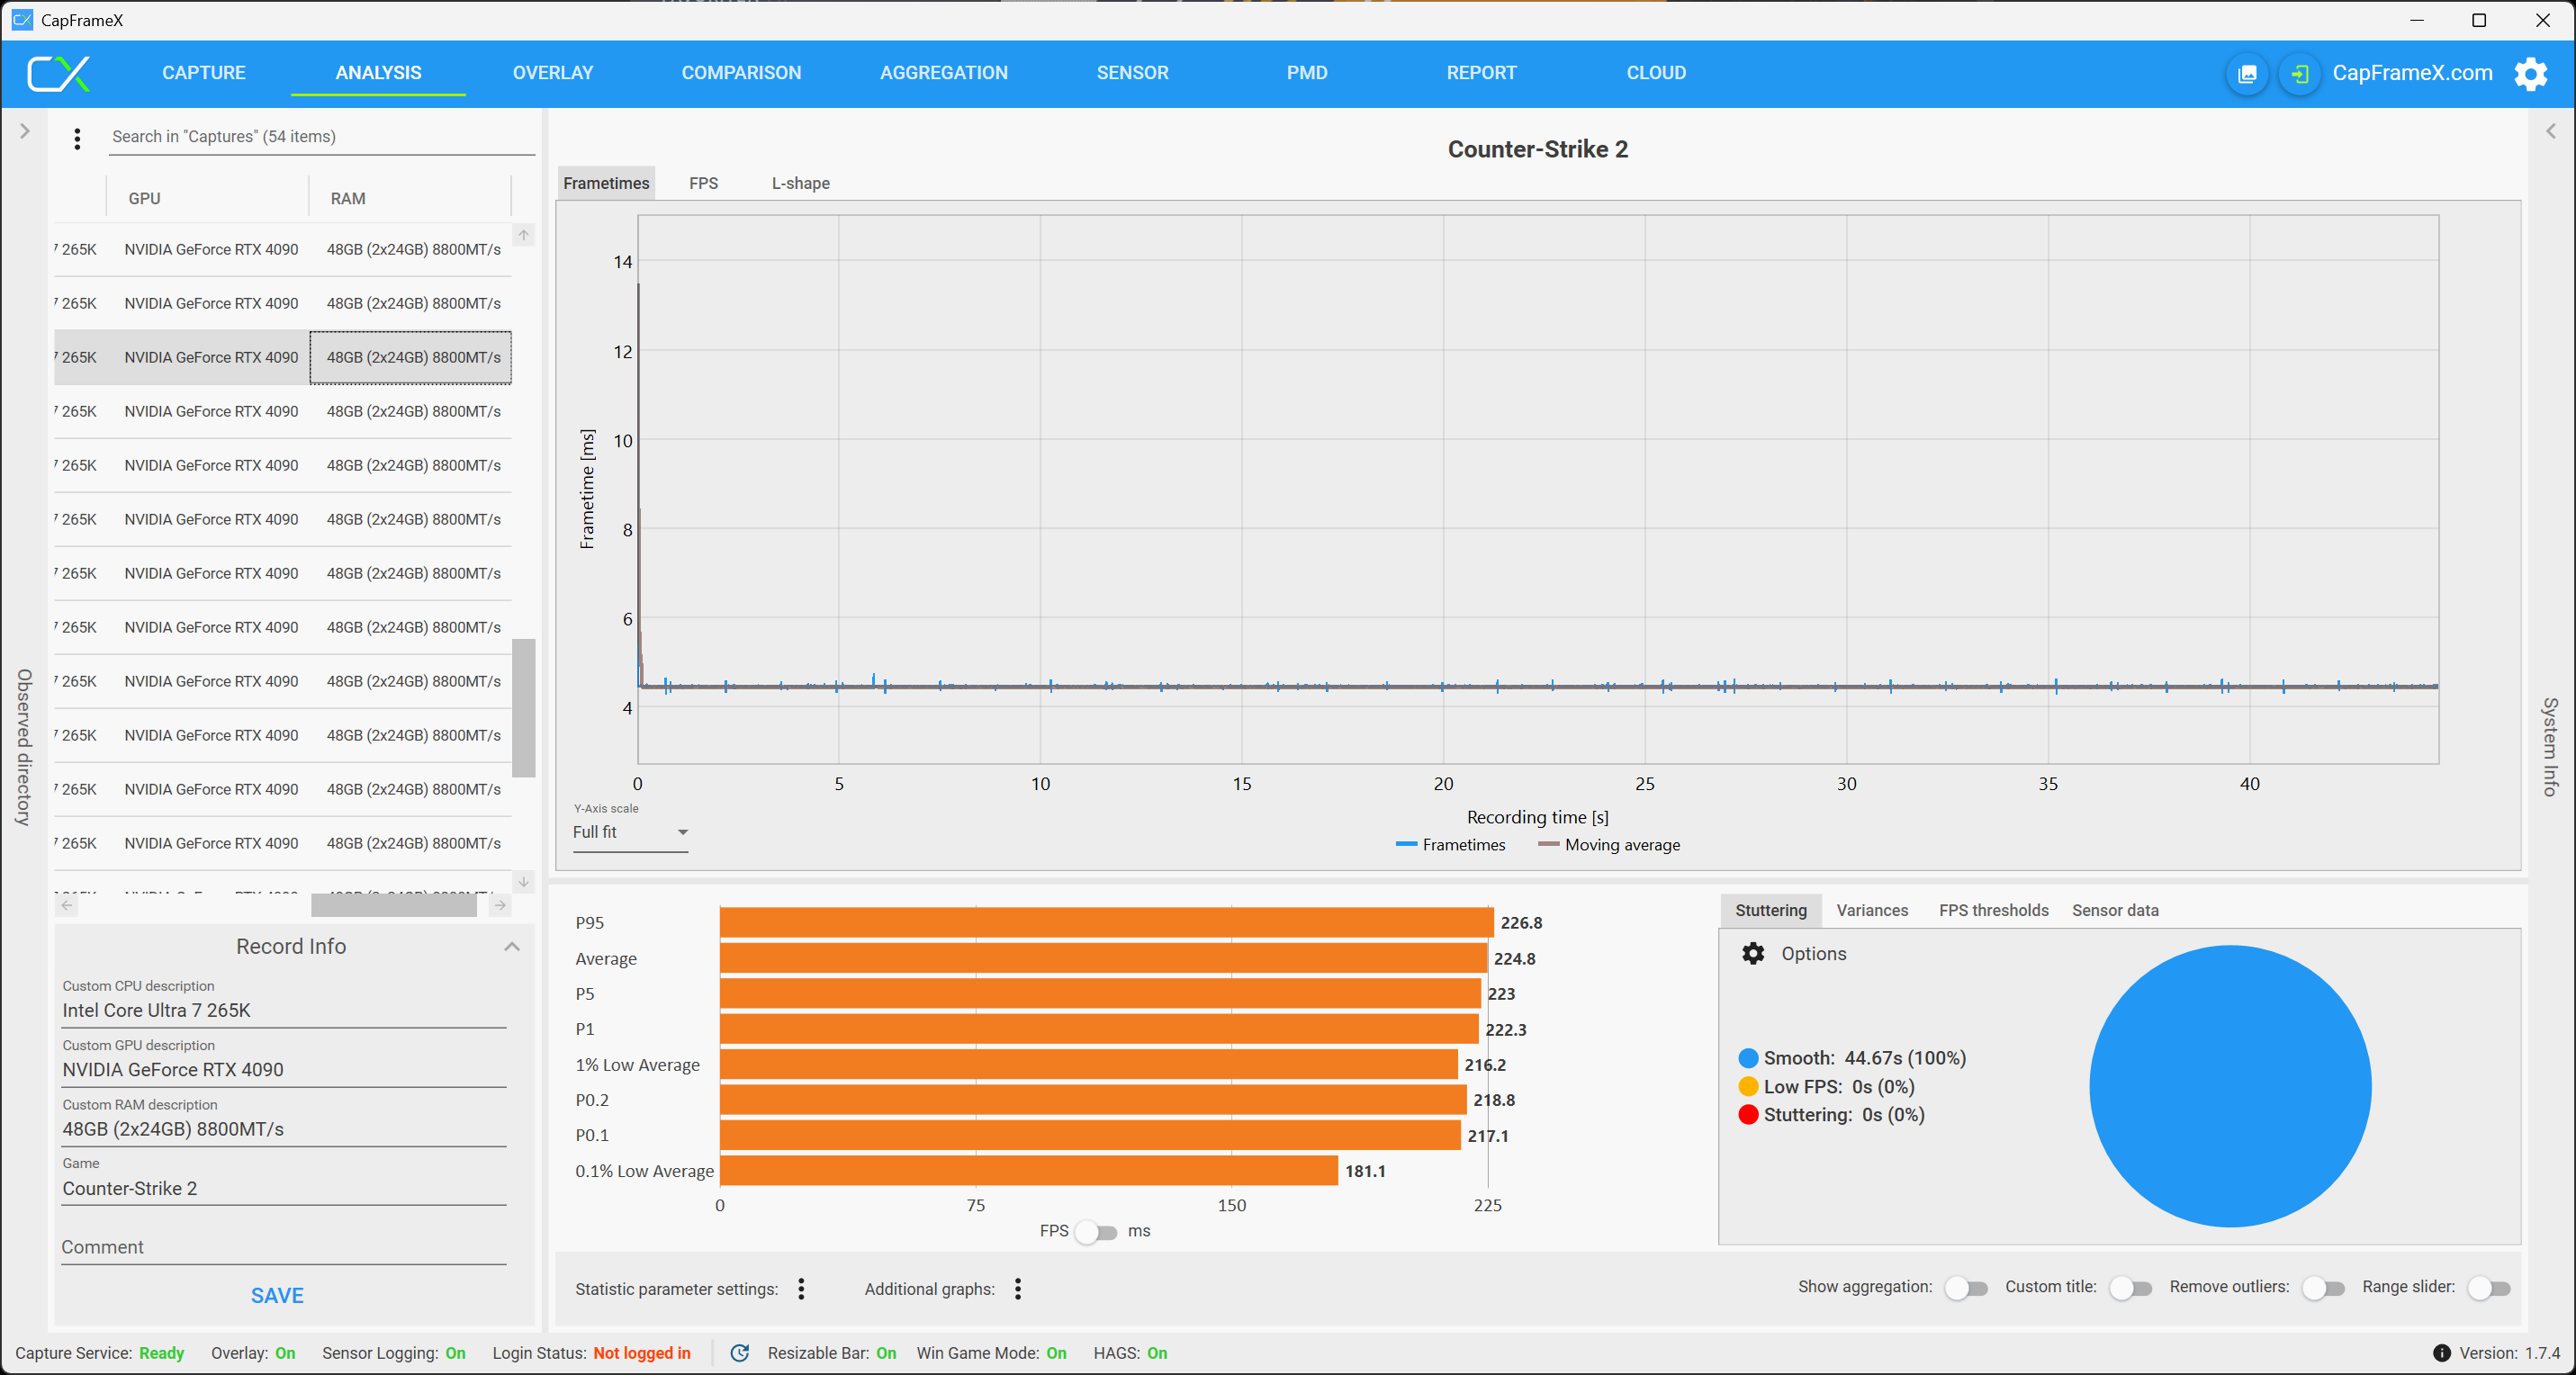Click the Comment input field
Screen dimensions: 2576x1375
click(x=283, y=1247)
